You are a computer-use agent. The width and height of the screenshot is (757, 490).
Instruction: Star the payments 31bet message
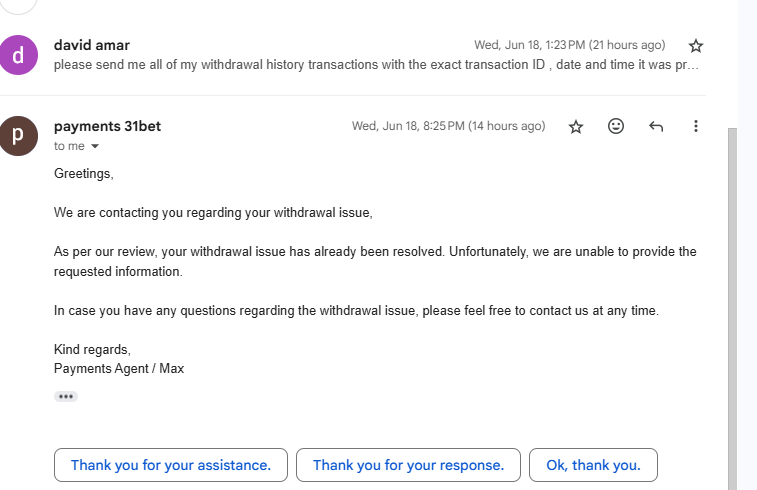576,127
